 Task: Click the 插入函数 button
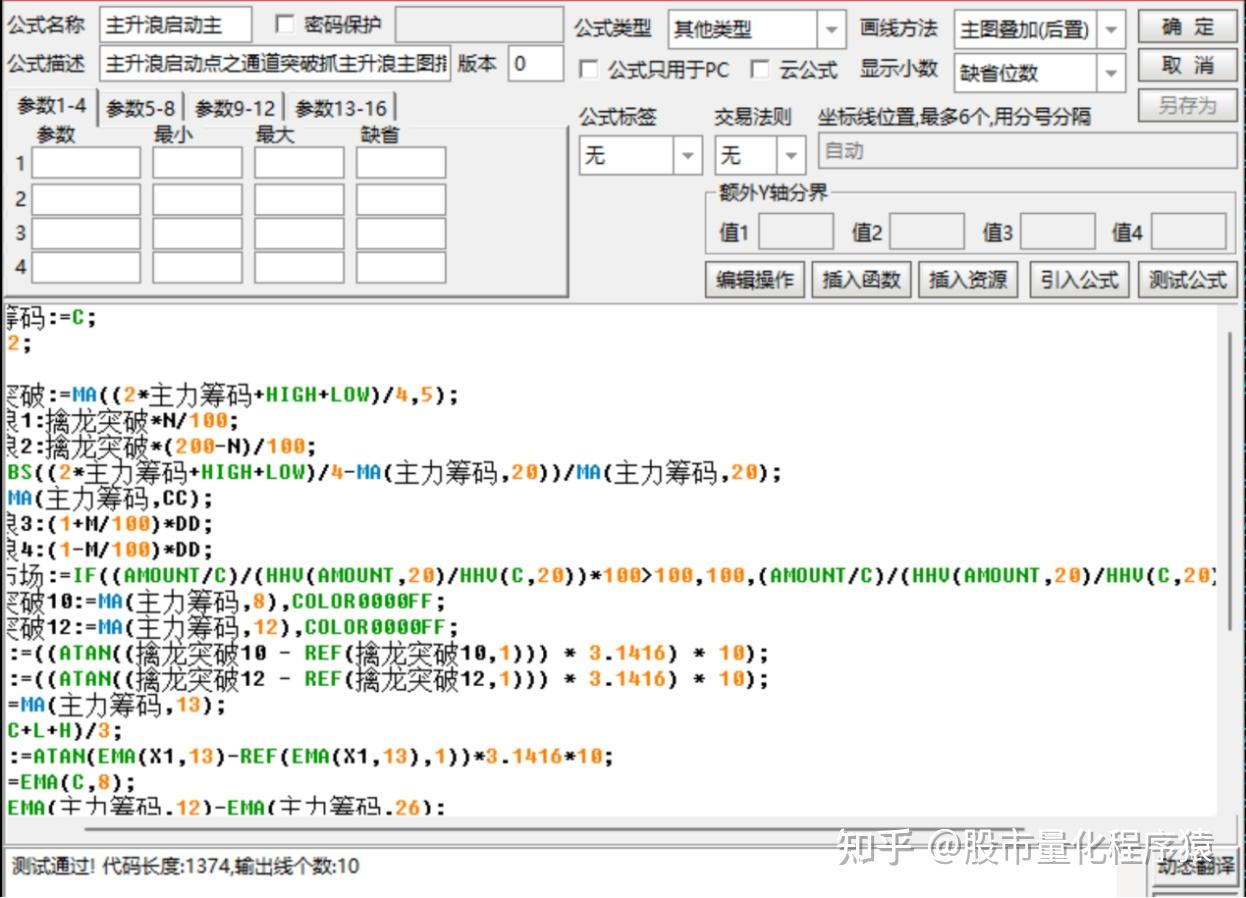(x=861, y=280)
